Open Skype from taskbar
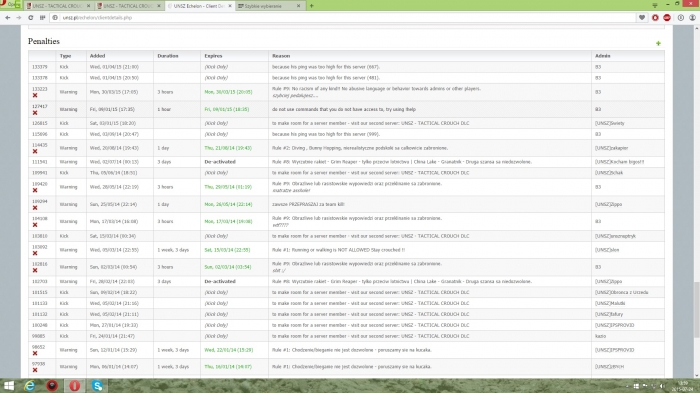Screen dimensions: 700x393 (x=97, y=385)
